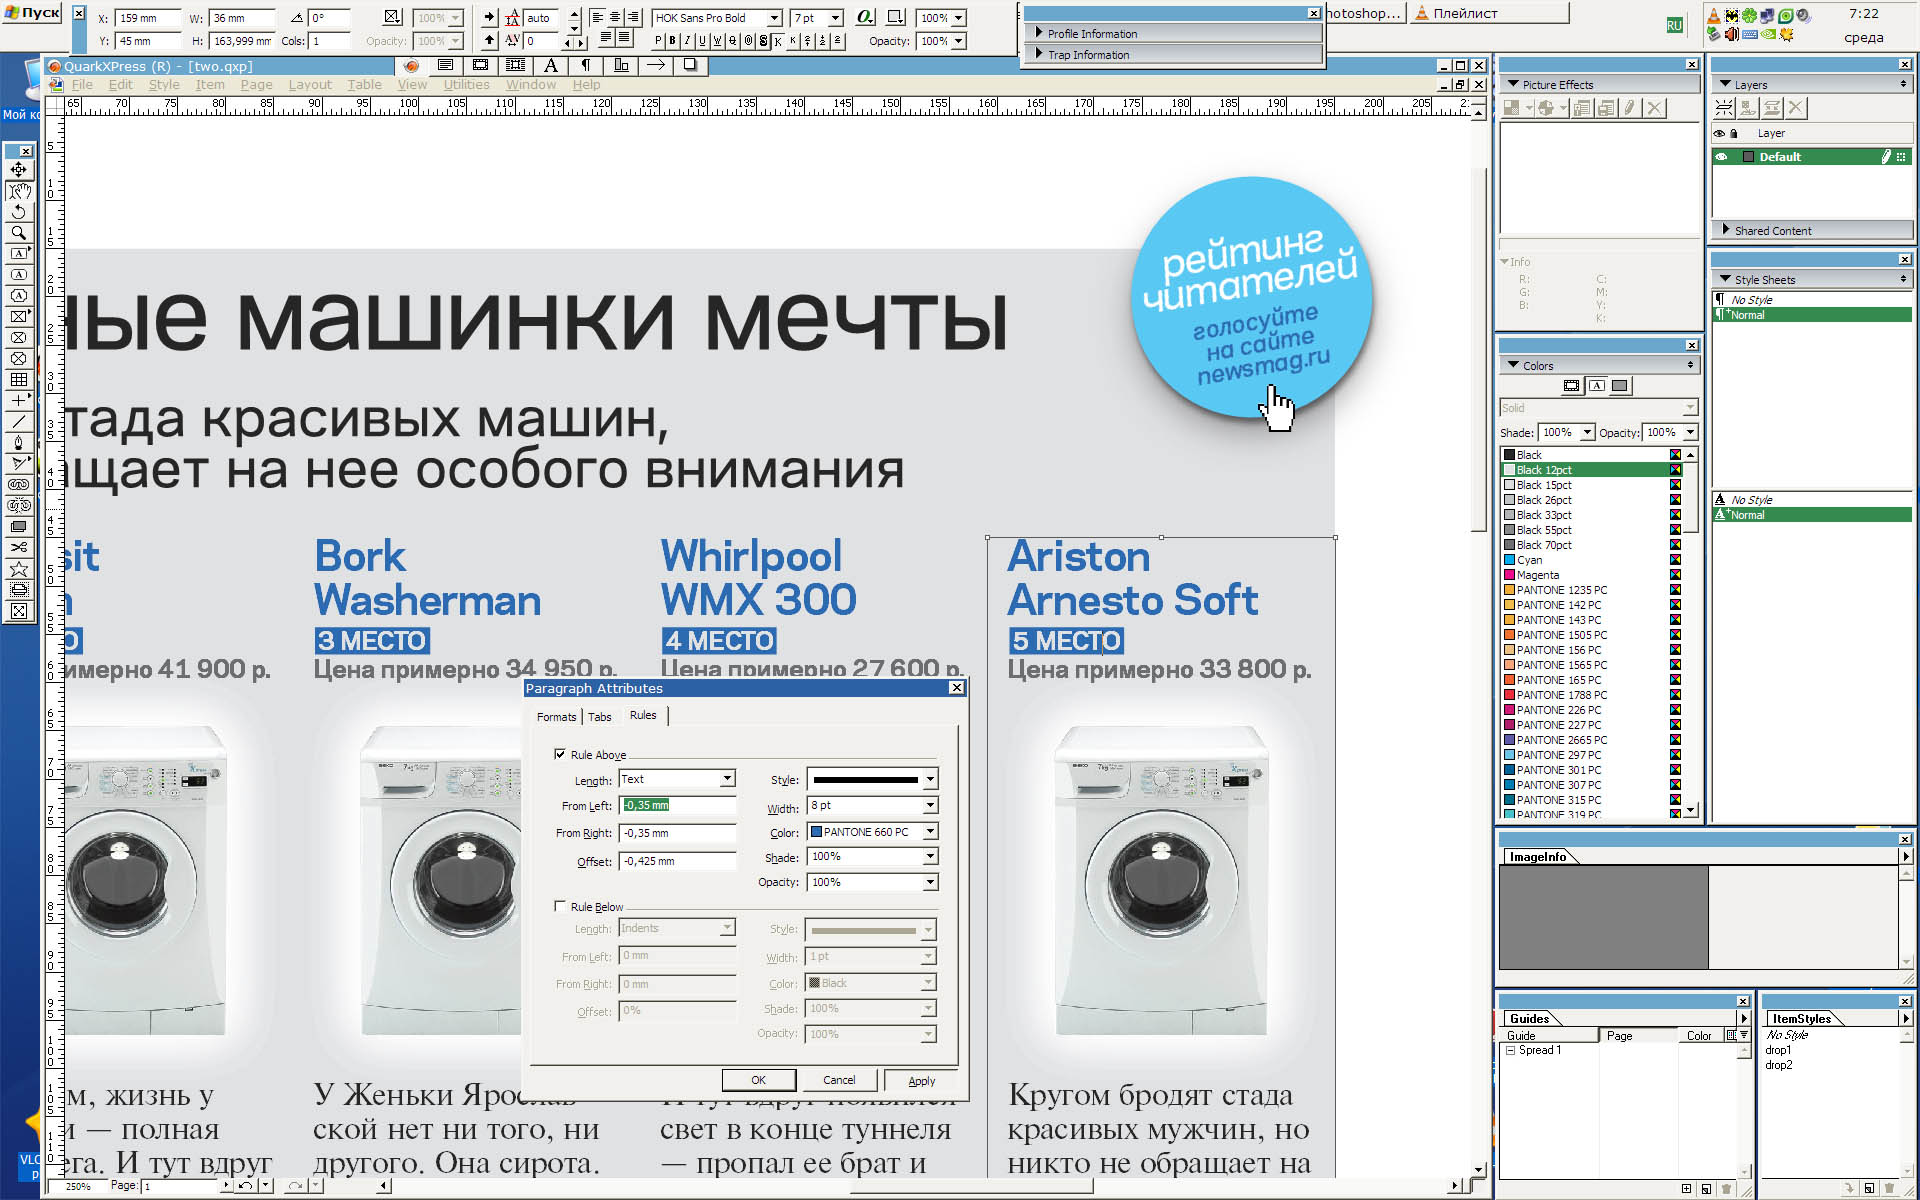1920x1200 pixels.
Task: Select the Item (move) tool
Action: 19,169
